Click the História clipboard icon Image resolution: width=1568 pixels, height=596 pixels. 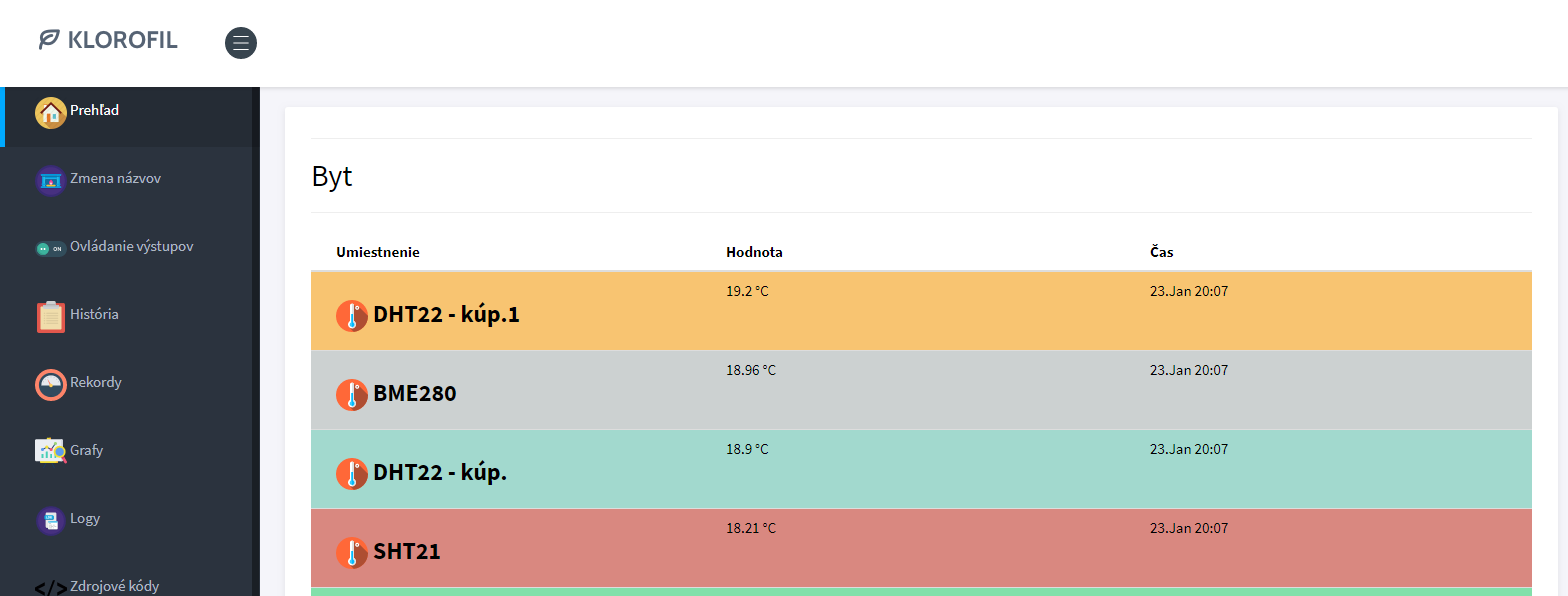point(51,316)
